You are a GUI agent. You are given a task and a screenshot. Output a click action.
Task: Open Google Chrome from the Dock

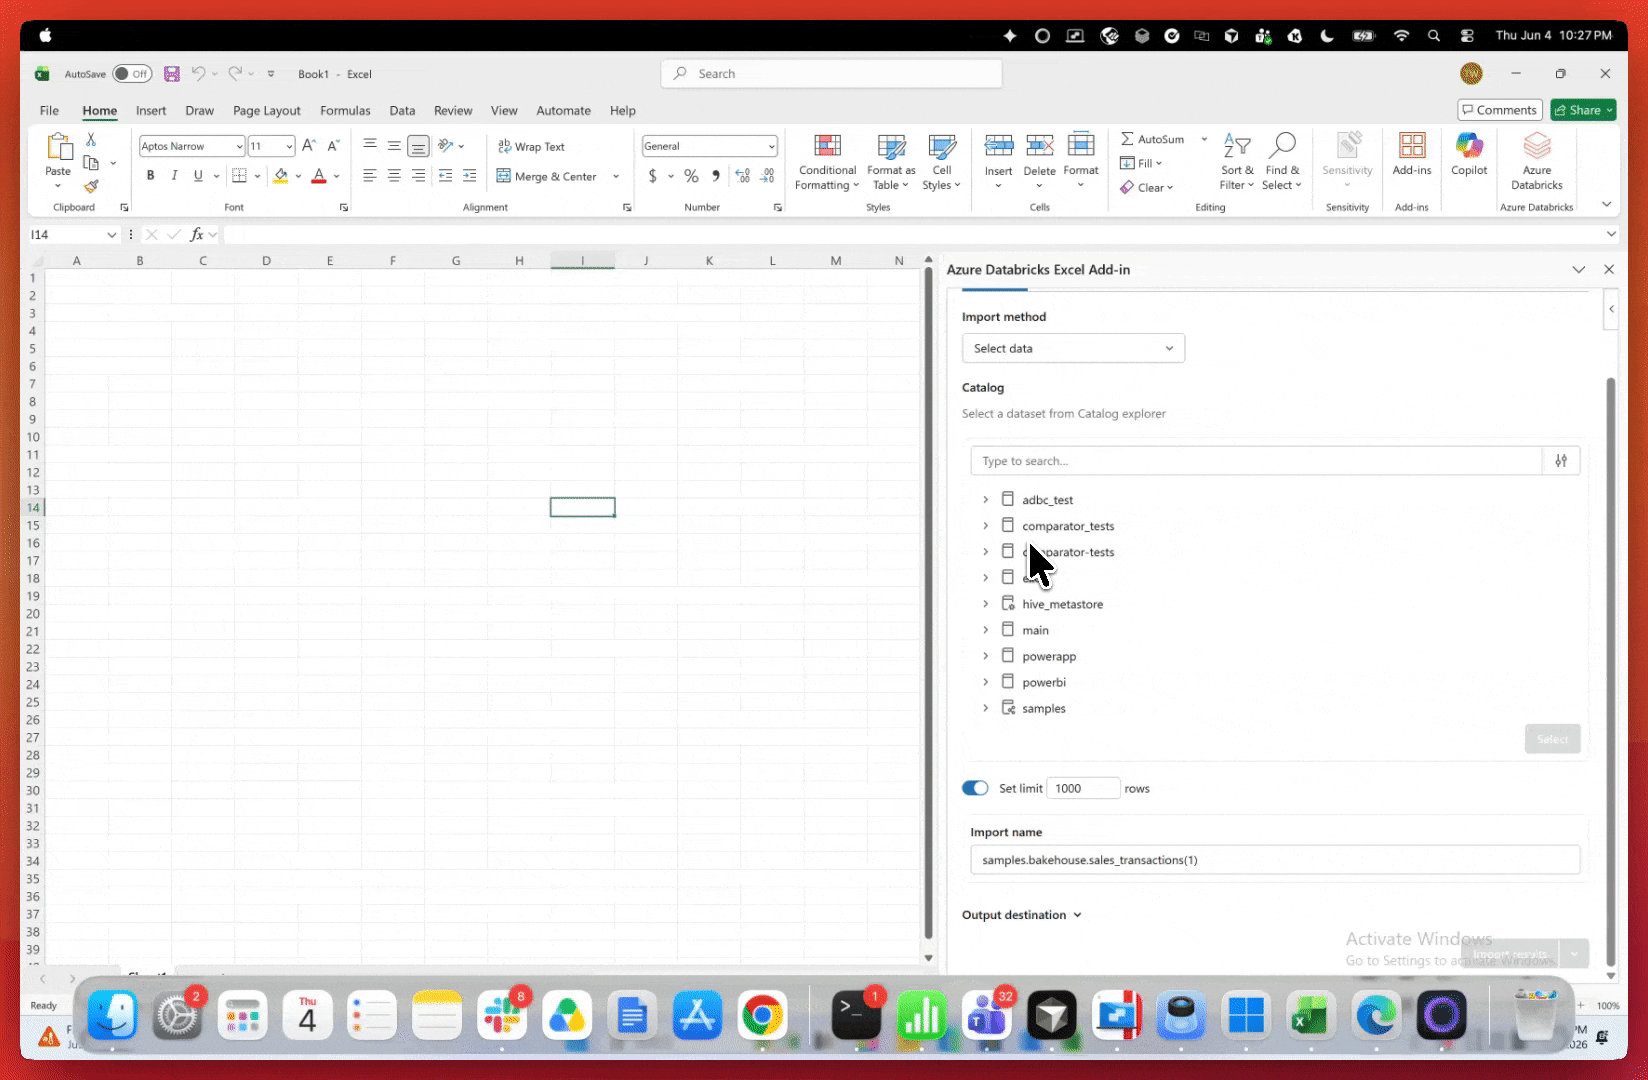tap(762, 1016)
